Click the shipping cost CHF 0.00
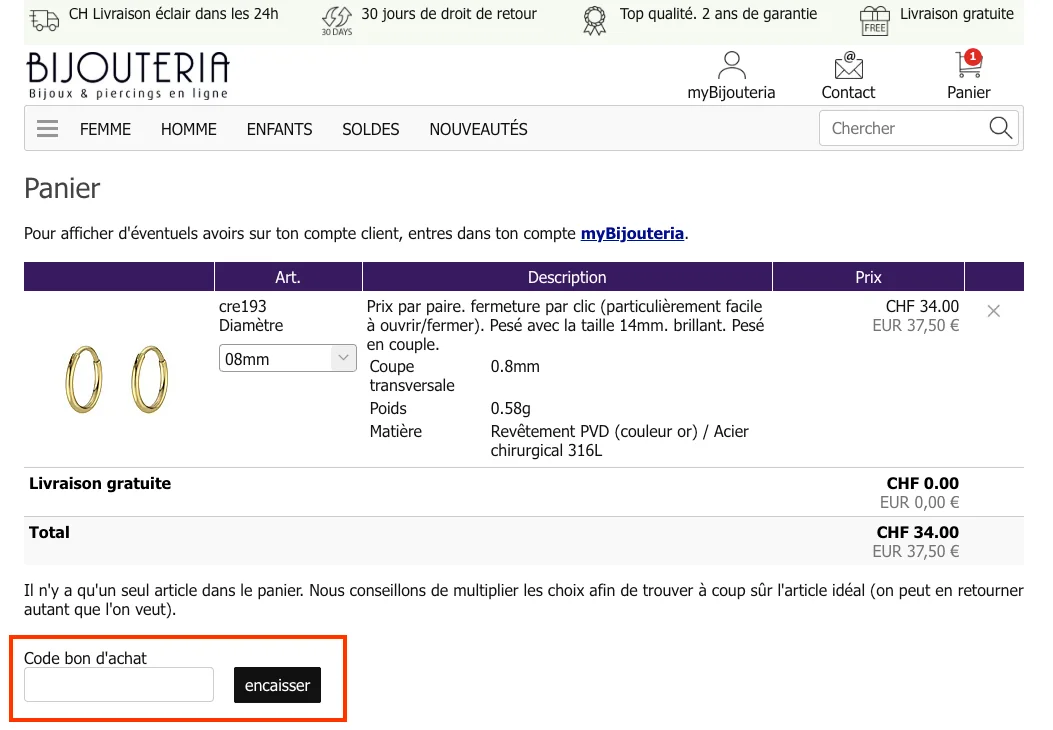This screenshot has height=730, width=1053. pos(923,484)
